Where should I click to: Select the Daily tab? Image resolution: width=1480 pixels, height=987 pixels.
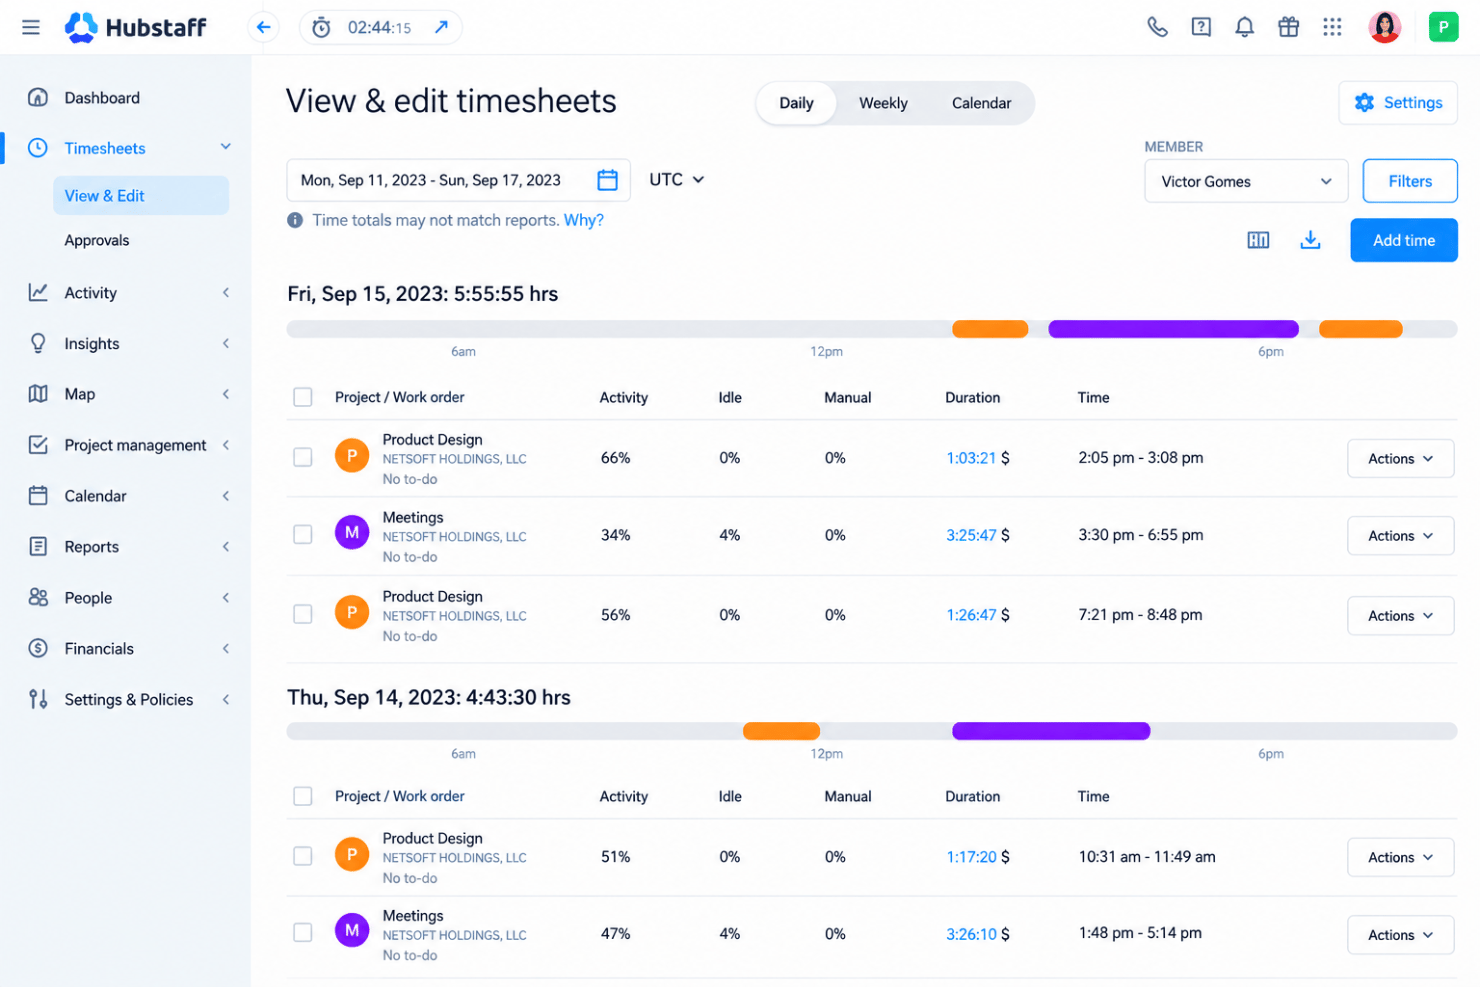[x=796, y=103]
